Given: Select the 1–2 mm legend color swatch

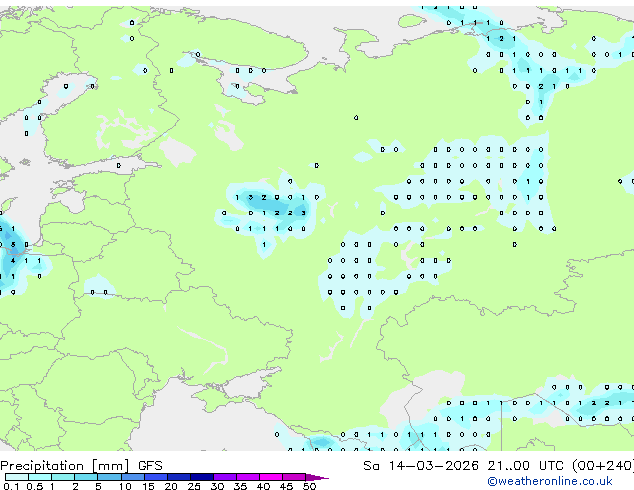Looking at the screenshot, I should [x=63, y=477].
